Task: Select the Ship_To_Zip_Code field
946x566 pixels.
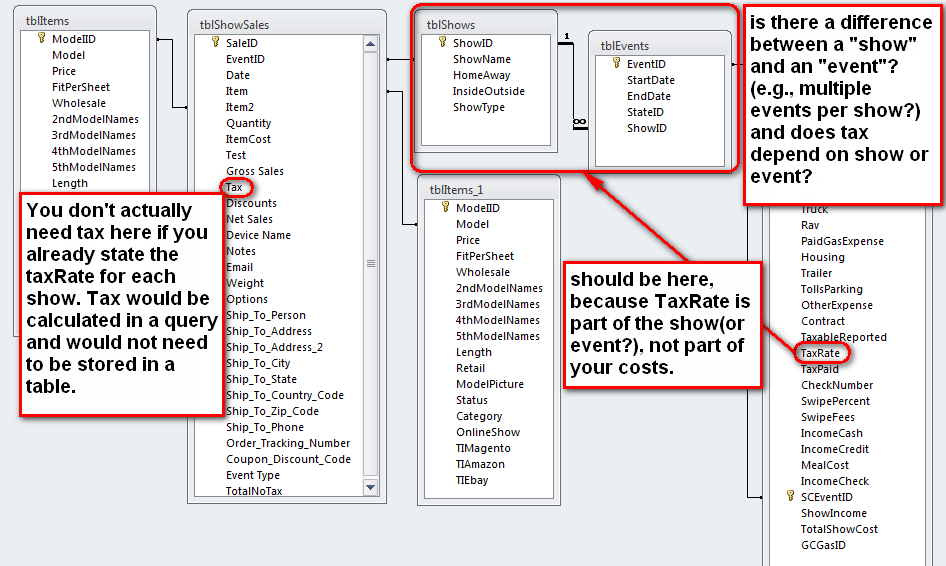Action: click(x=272, y=411)
